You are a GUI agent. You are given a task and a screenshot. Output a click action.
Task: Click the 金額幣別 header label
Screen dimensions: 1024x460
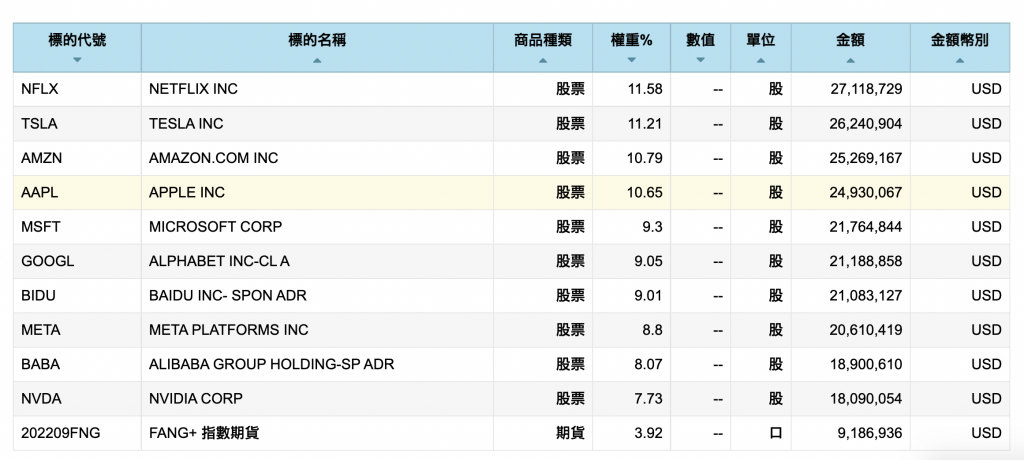[x=959, y=41]
